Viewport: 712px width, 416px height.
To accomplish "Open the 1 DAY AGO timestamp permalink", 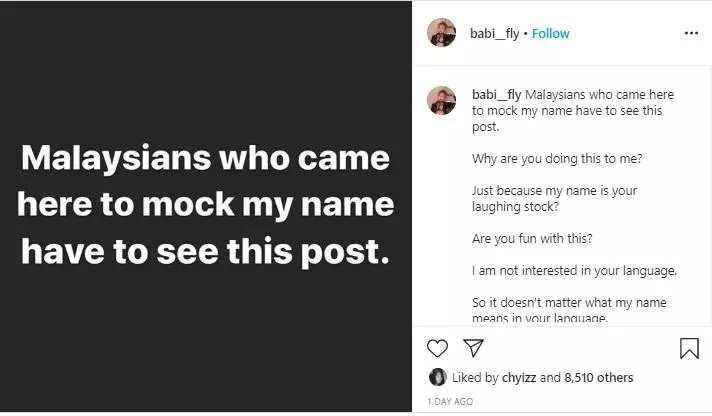I will (x=450, y=401).
